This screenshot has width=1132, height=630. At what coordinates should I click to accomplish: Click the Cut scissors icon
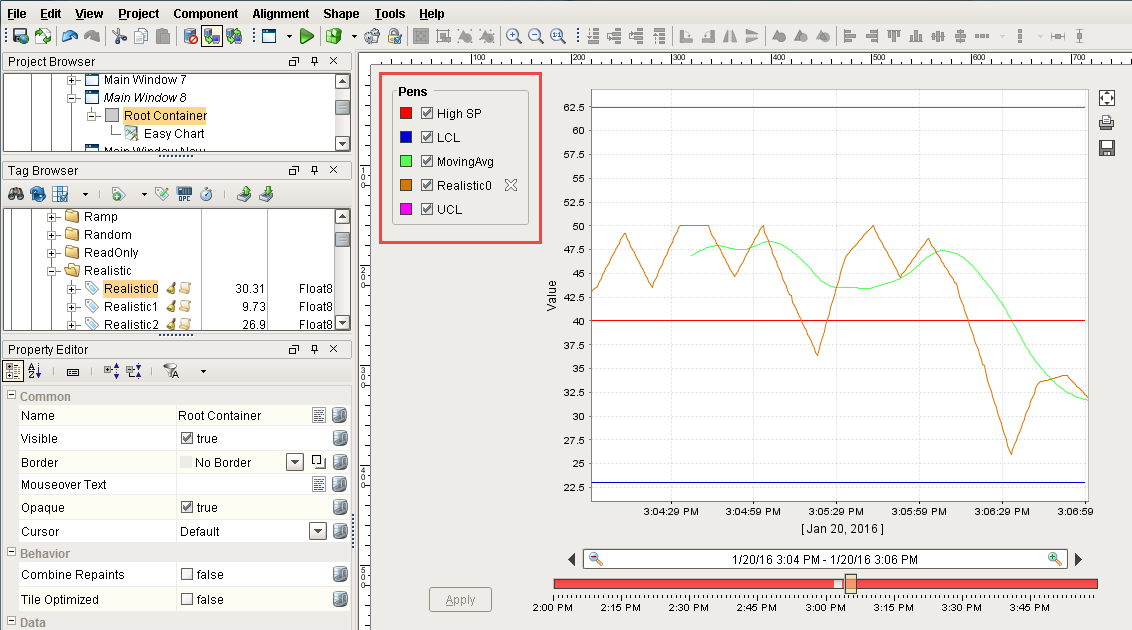click(119, 36)
